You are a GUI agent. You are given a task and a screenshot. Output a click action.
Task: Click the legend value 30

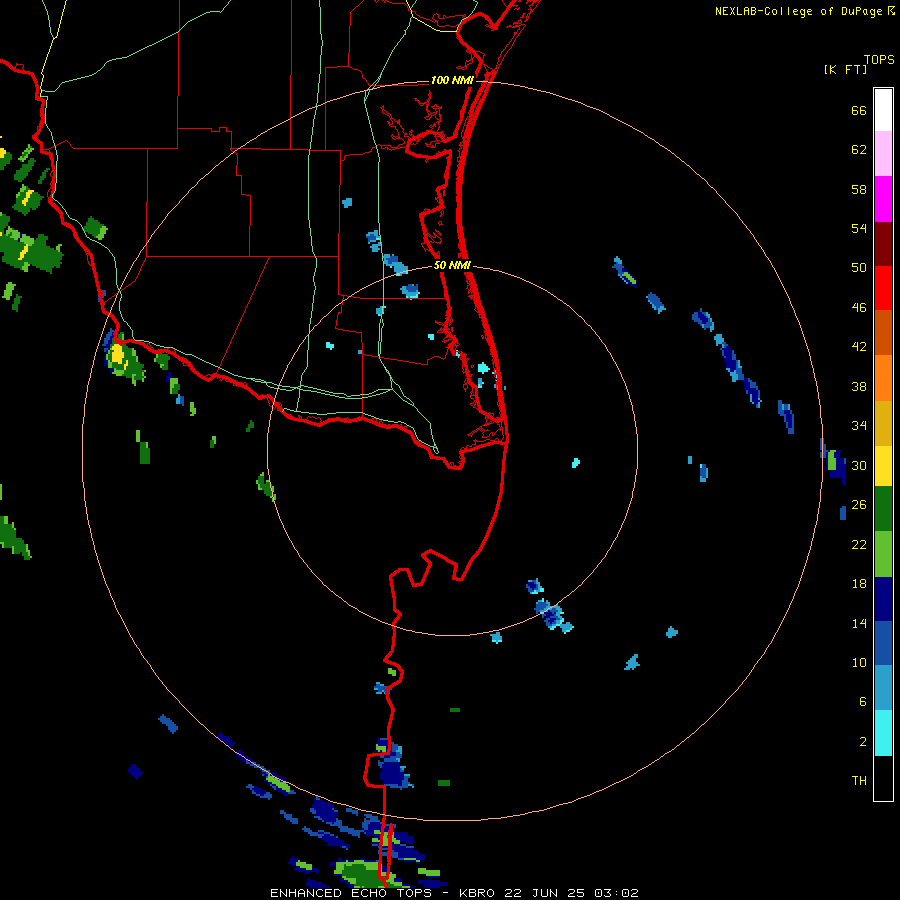click(x=859, y=465)
